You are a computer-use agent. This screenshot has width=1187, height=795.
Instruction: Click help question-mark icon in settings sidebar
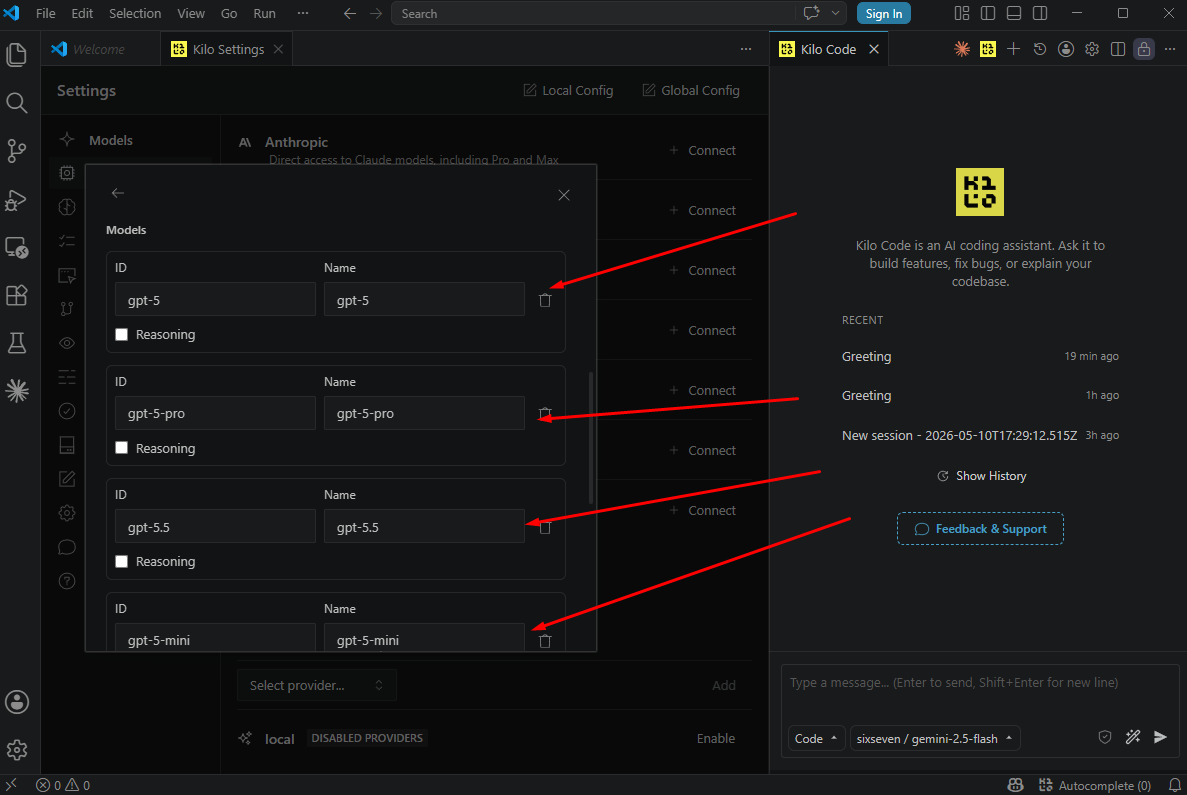(x=67, y=581)
